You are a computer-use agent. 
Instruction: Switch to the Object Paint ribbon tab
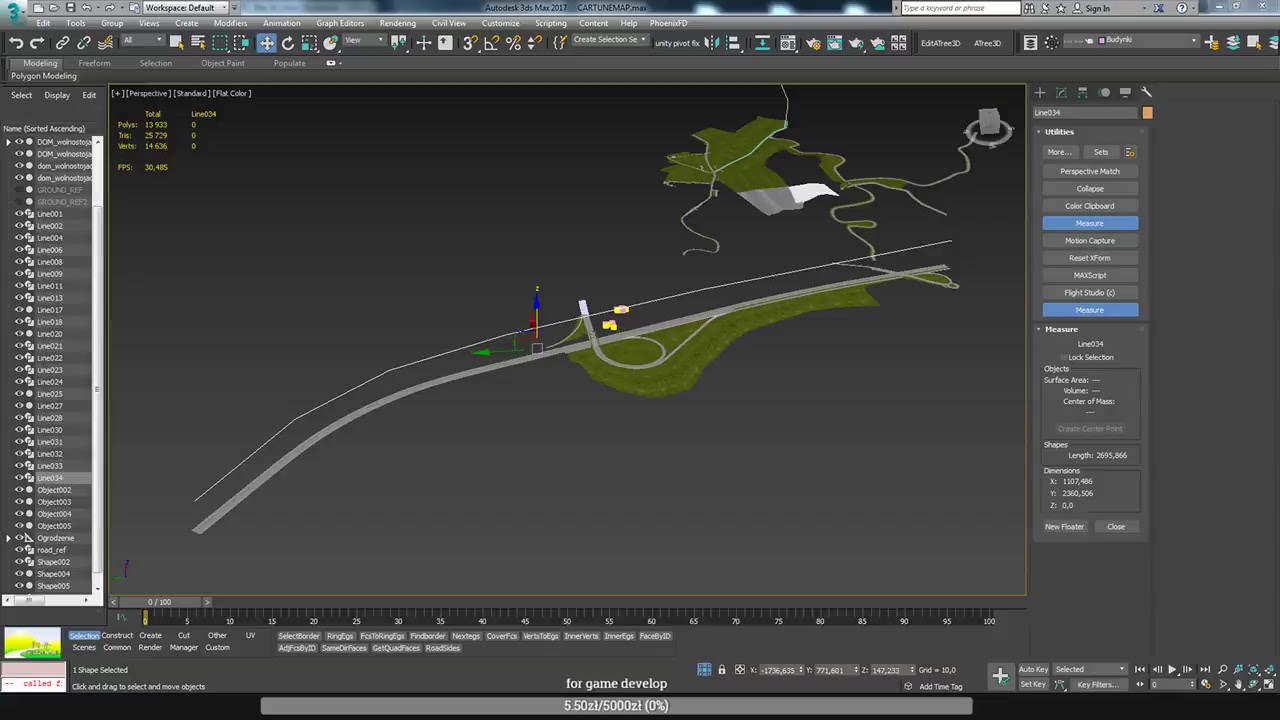tap(222, 63)
